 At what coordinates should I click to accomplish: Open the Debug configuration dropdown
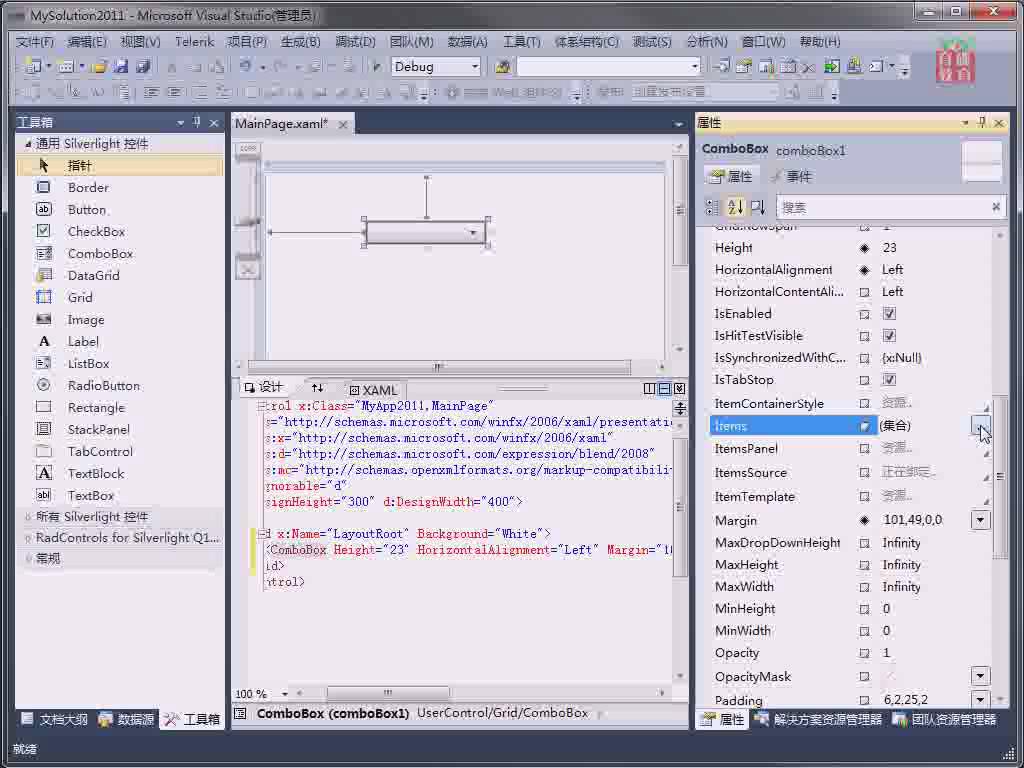pyautogui.click(x=475, y=67)
